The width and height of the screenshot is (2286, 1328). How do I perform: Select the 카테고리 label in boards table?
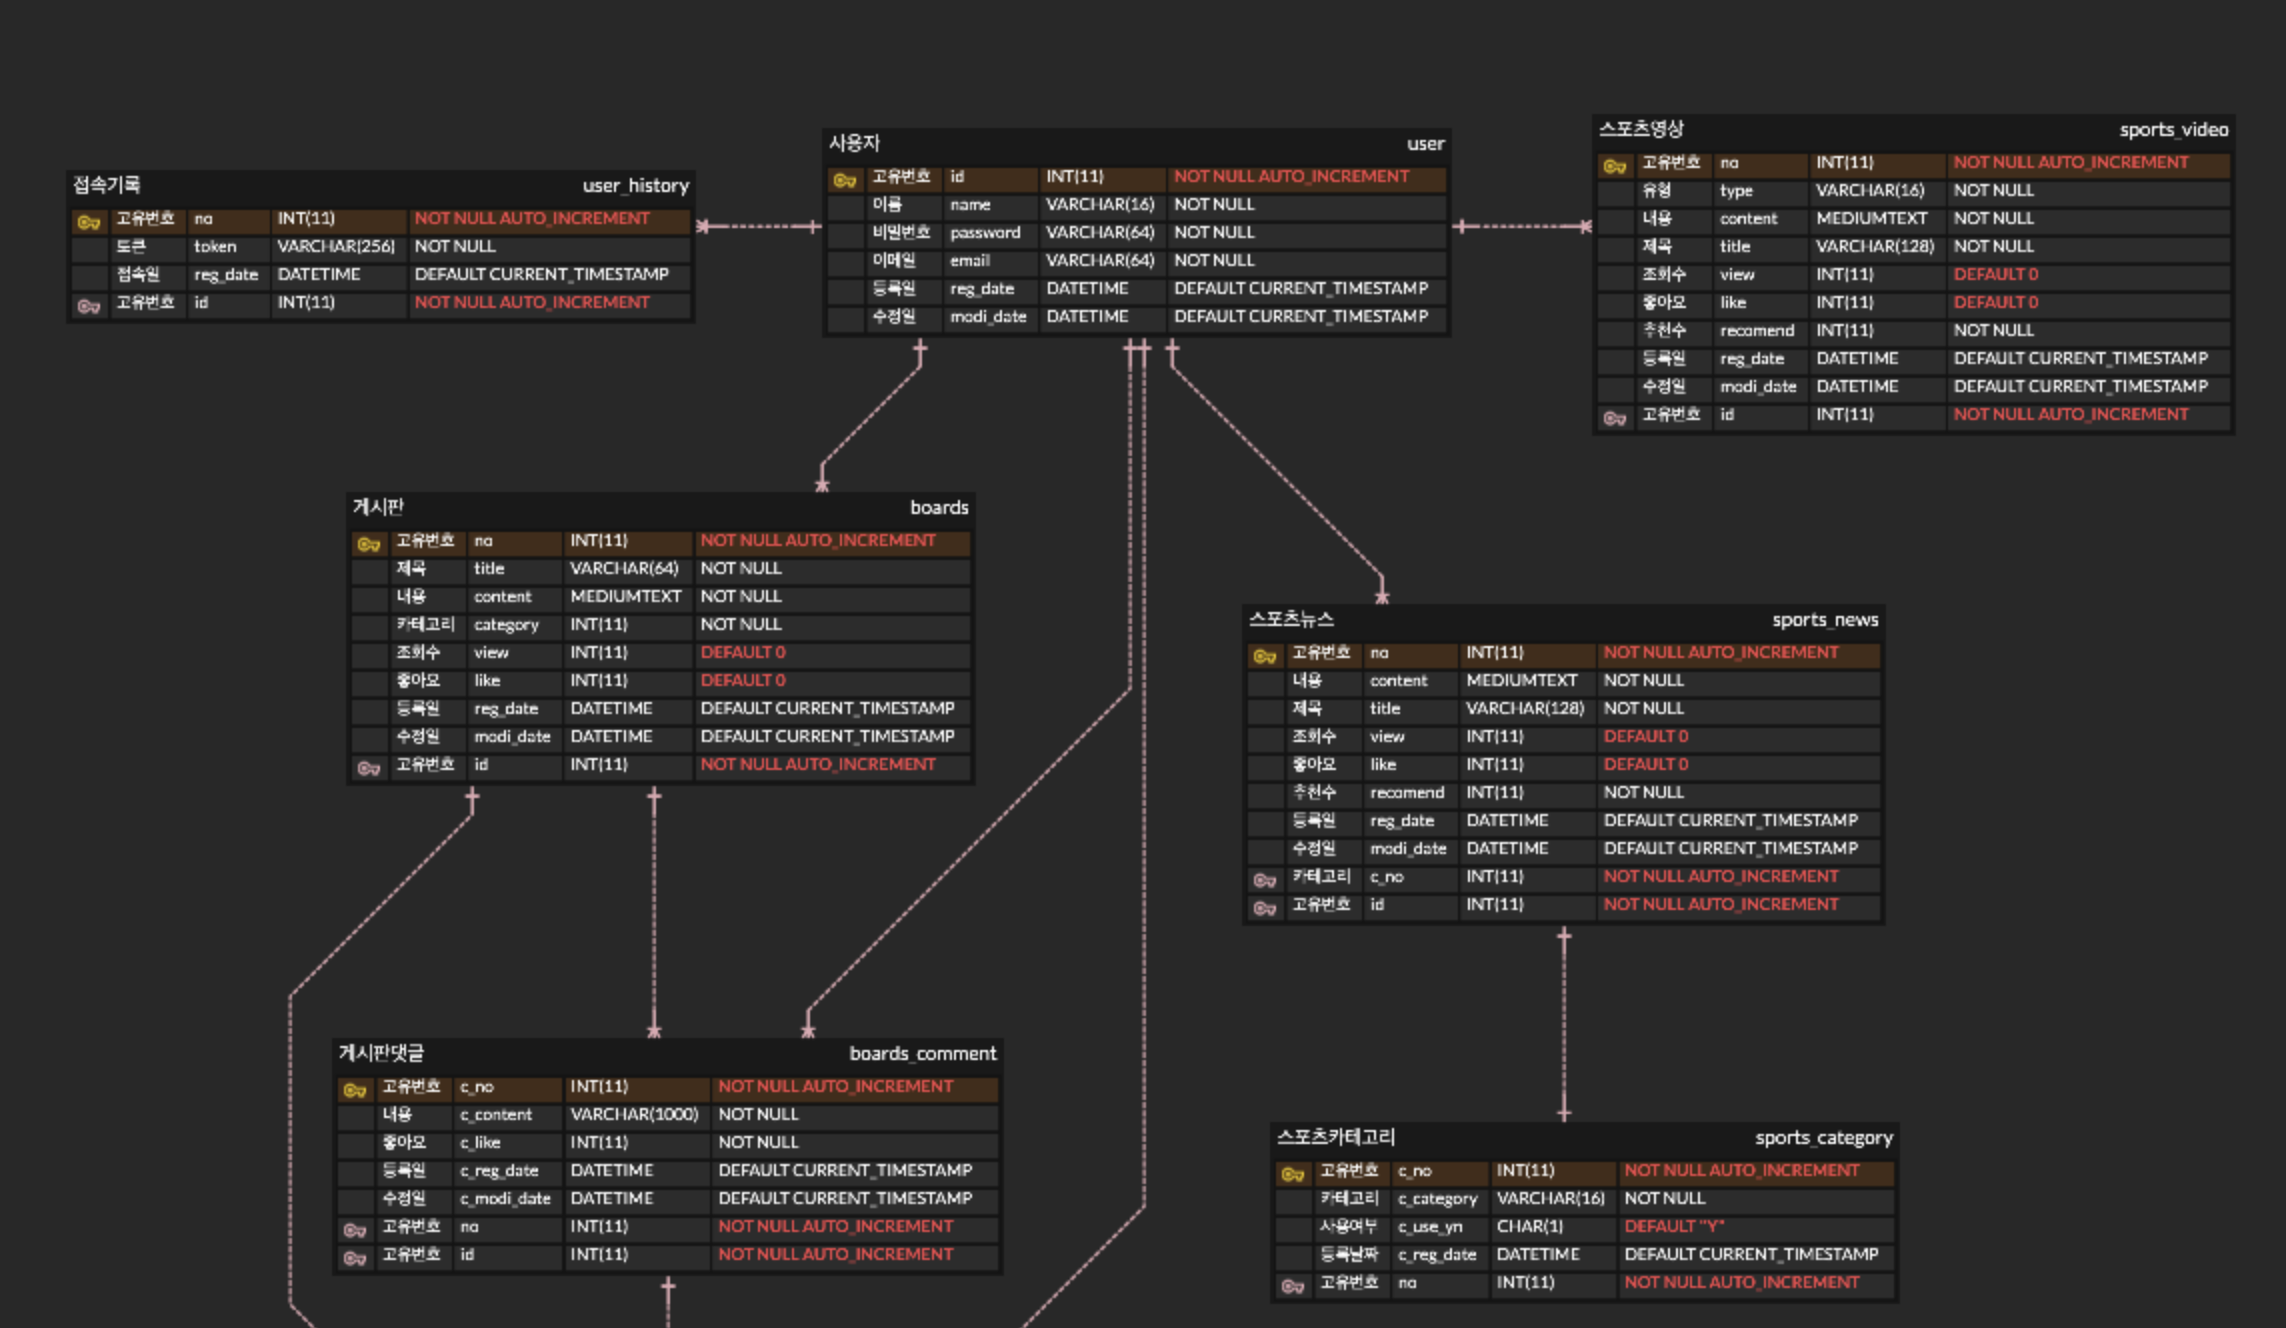(425, 624)
